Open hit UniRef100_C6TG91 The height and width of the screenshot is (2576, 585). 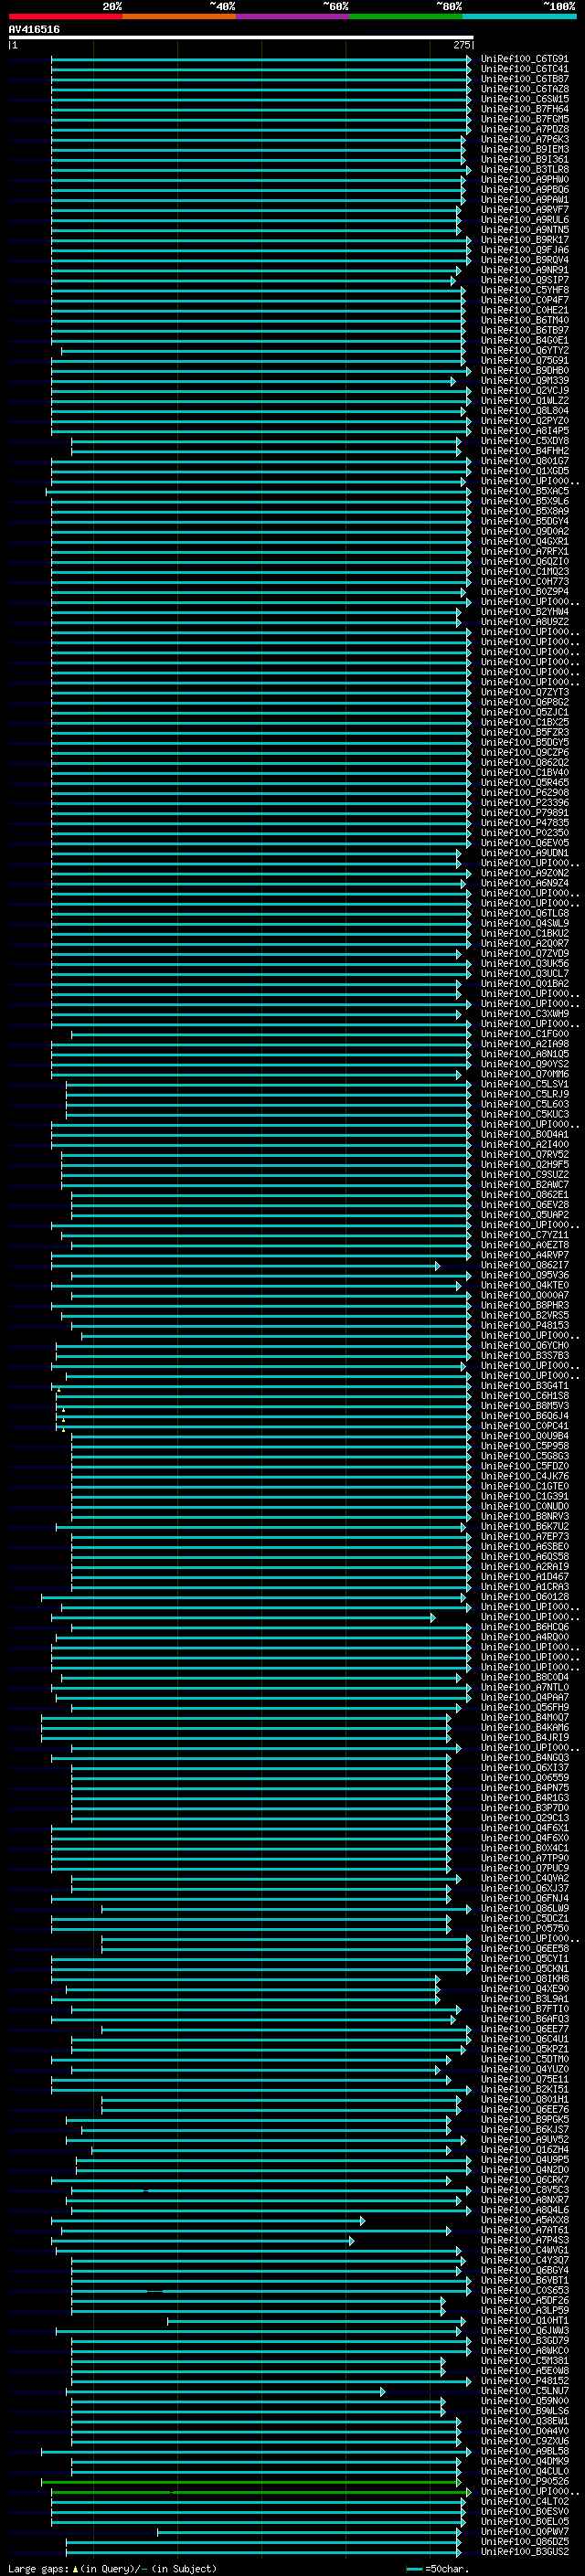click(524, 59)
